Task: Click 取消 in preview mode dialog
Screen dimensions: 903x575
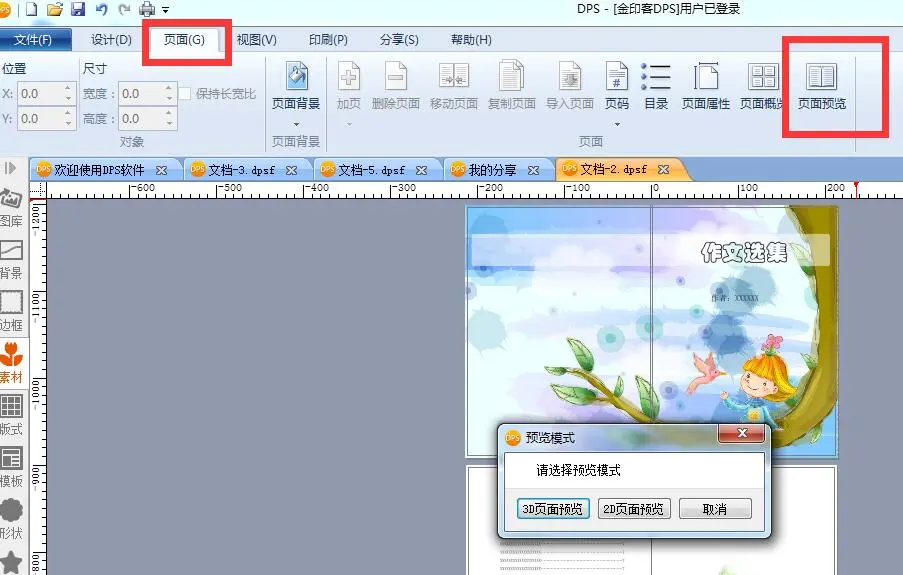Action: coord(715,509)
